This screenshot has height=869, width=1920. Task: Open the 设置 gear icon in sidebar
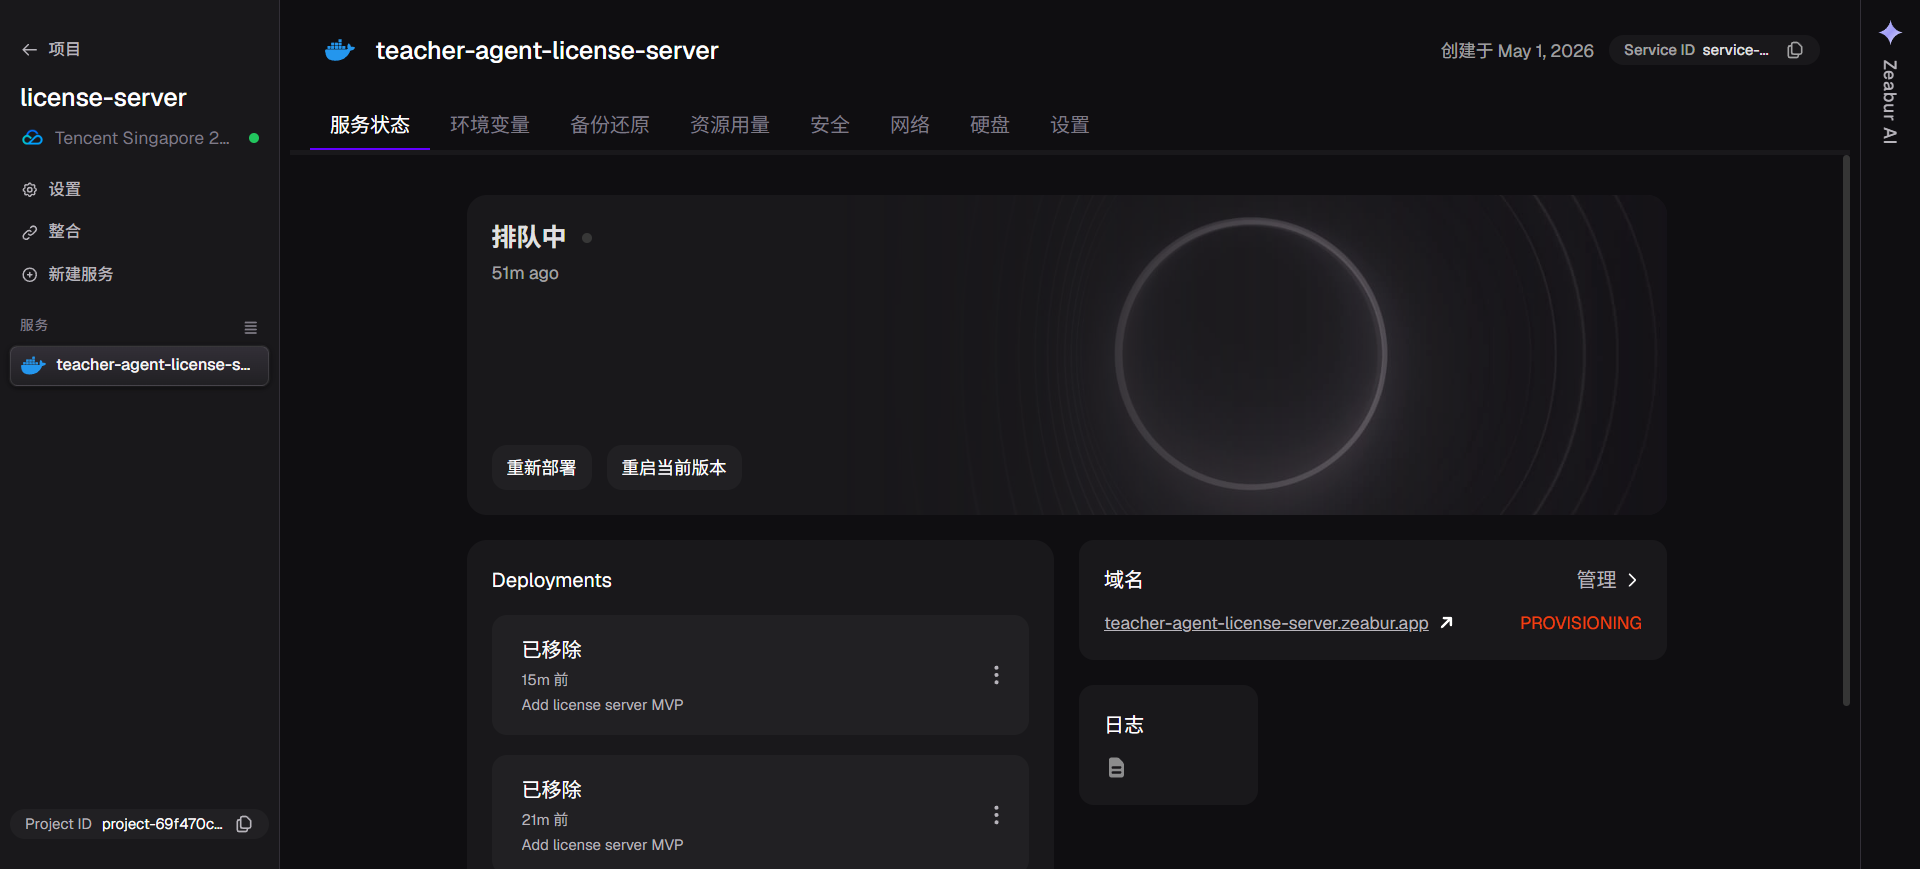coord(30,190)
